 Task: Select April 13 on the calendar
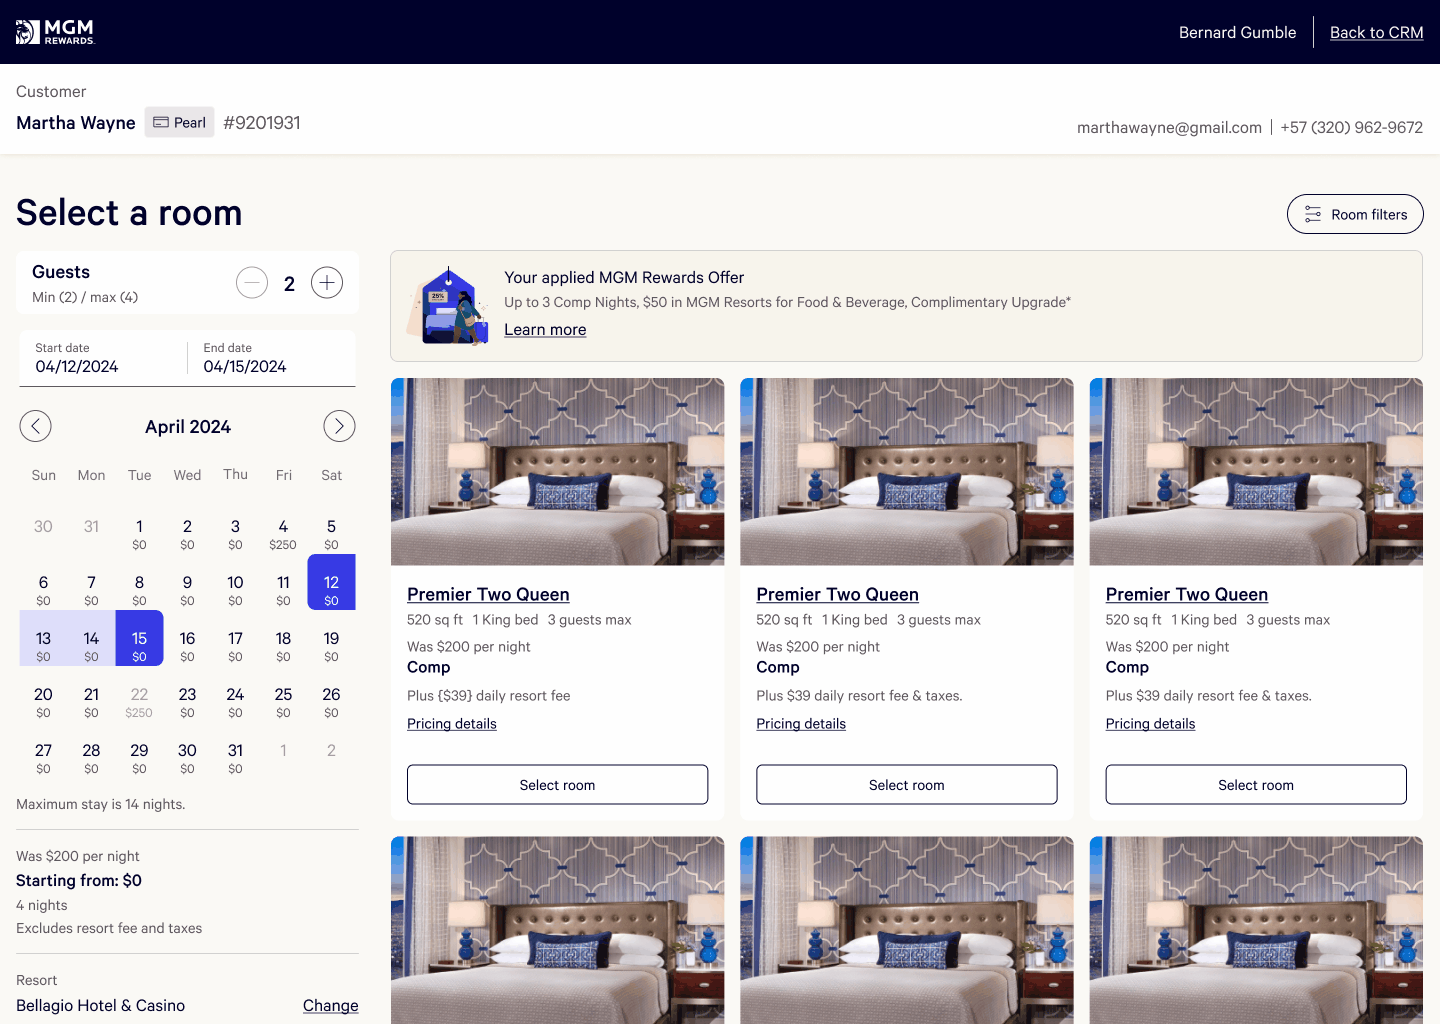[x=44, y=638]
